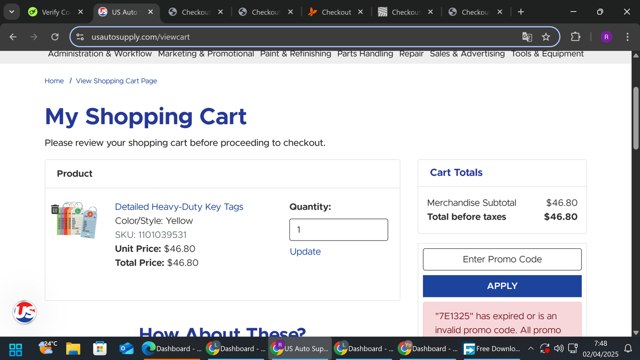Translate this page via the translate icon
The width and height of the screenshot is (640, 360).
pyautogui.click(x=527, y=37)
